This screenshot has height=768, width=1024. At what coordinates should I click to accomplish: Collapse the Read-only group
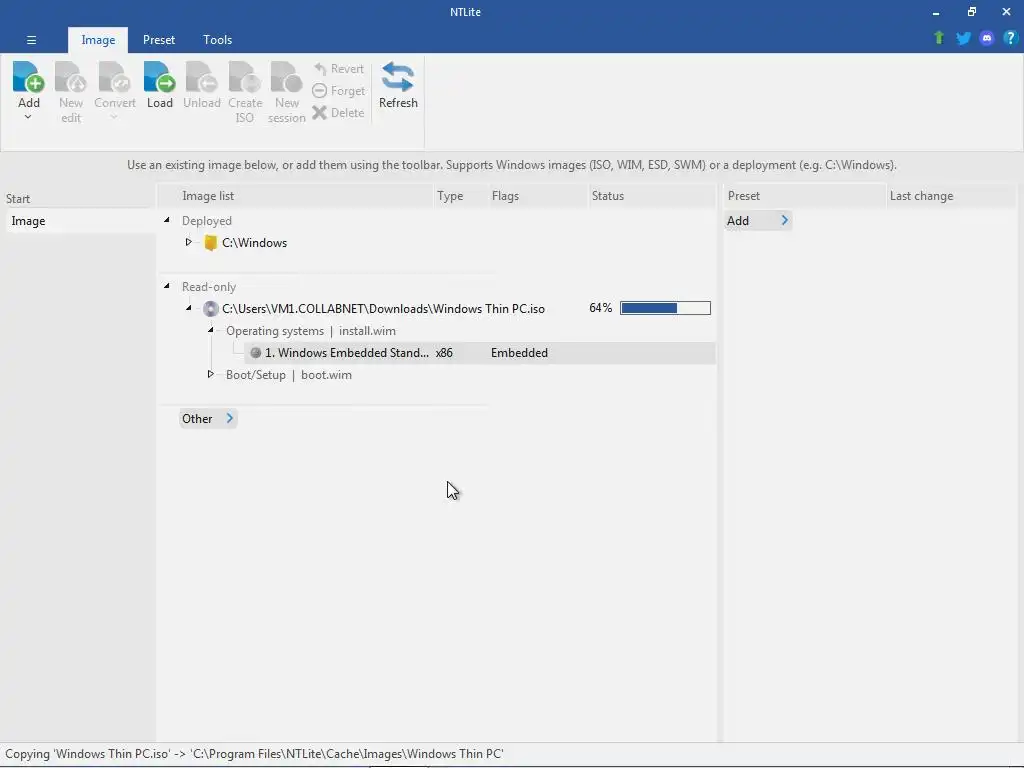click(167, 286)
